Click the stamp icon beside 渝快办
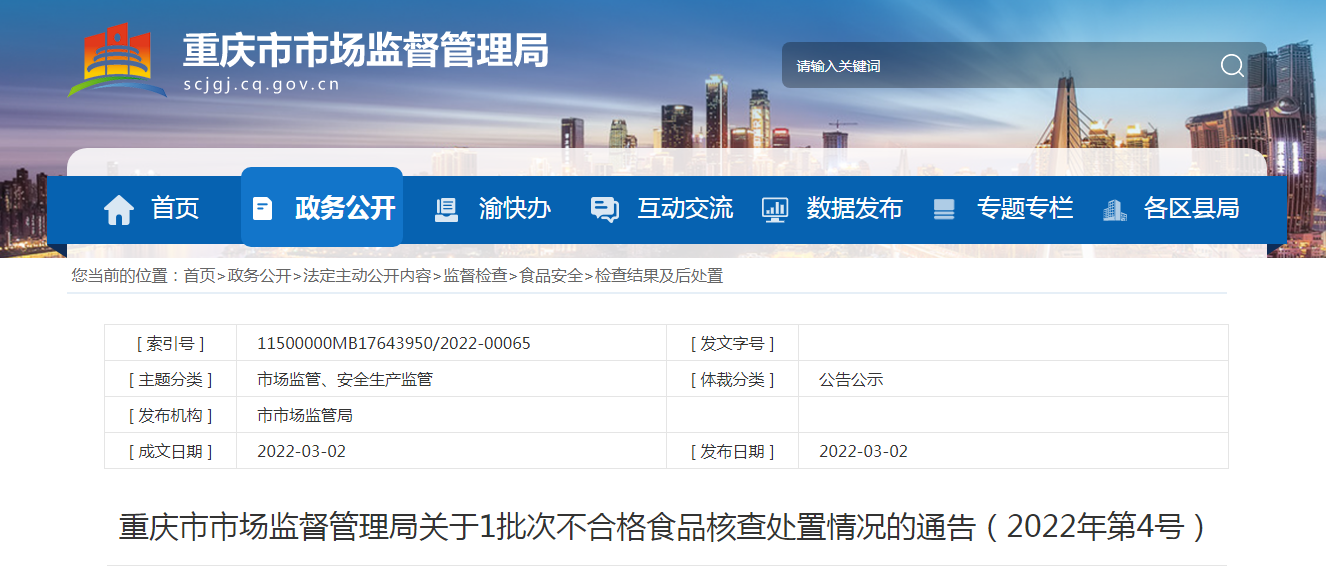The height and width of the screenshot is (580, 1326). click(447, 209)
